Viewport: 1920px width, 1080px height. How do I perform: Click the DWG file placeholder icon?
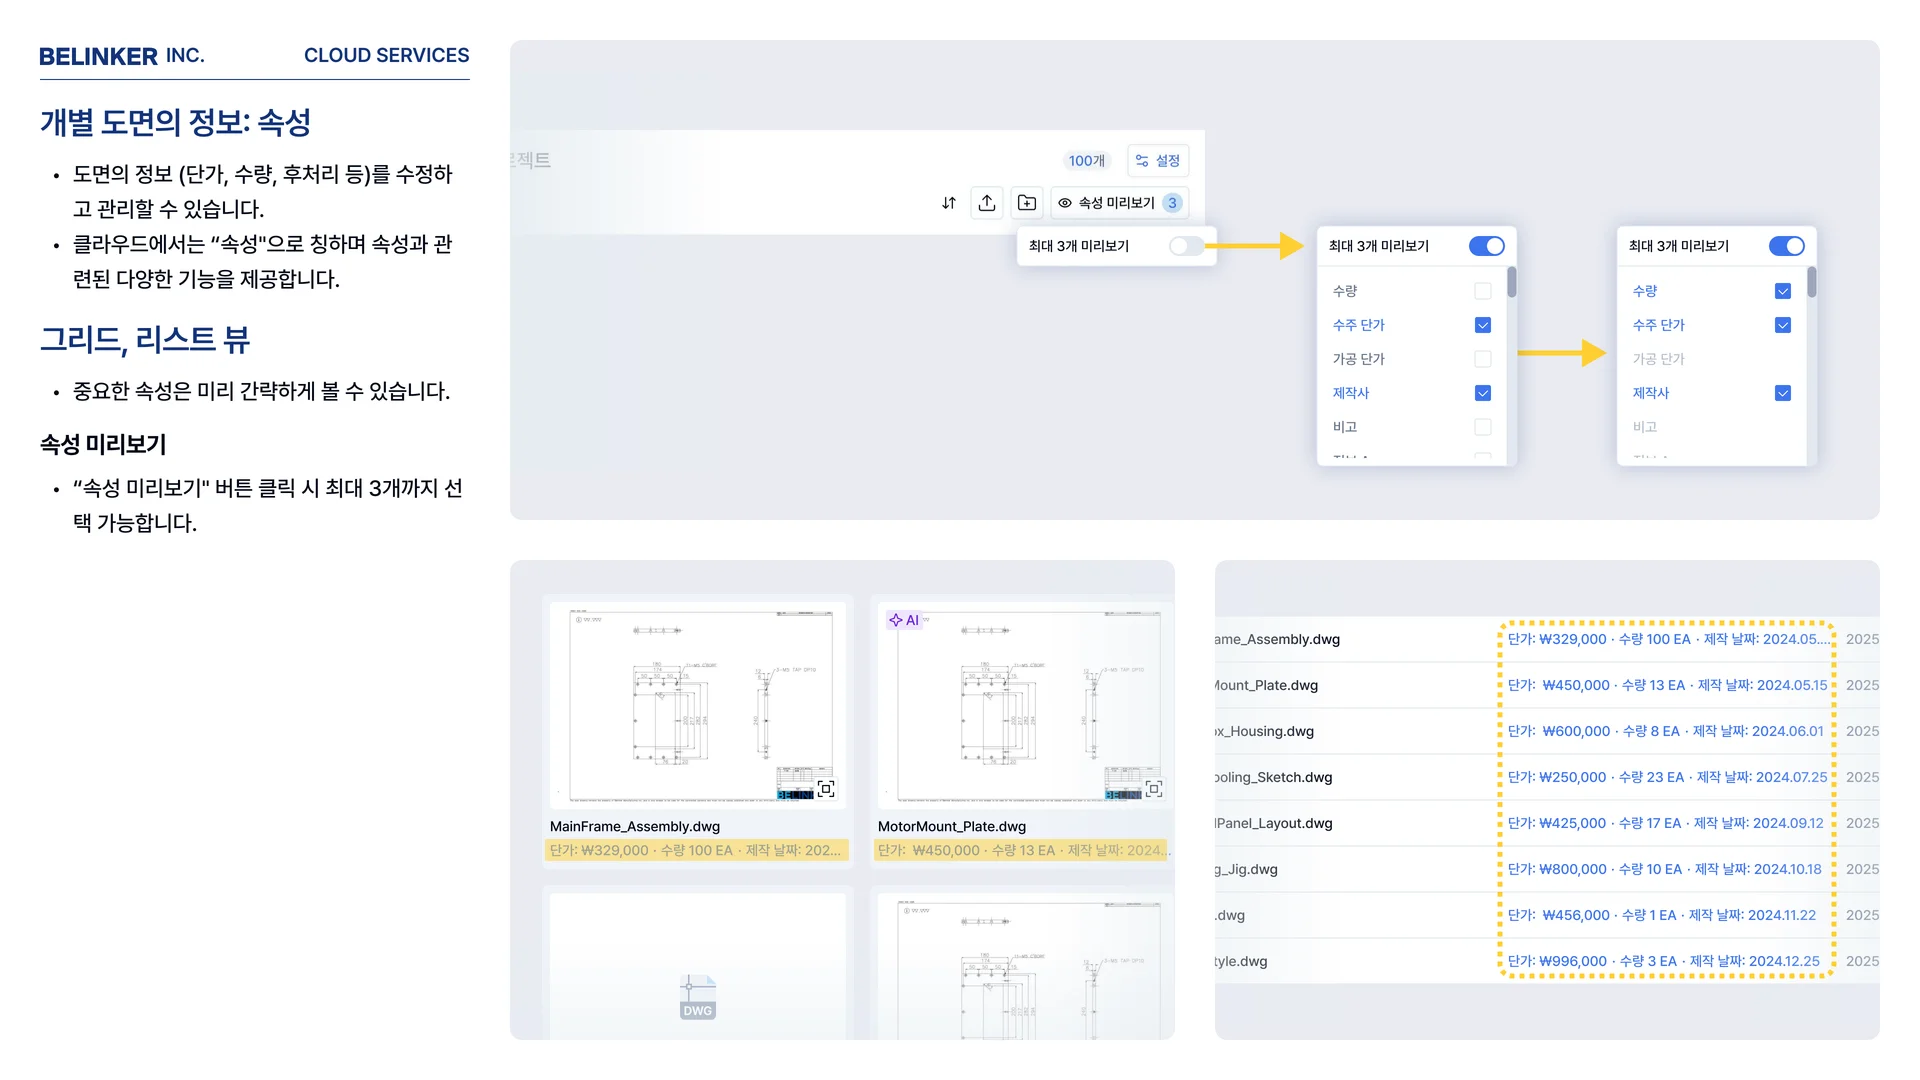pyautogui.click(x=697, y=997)
